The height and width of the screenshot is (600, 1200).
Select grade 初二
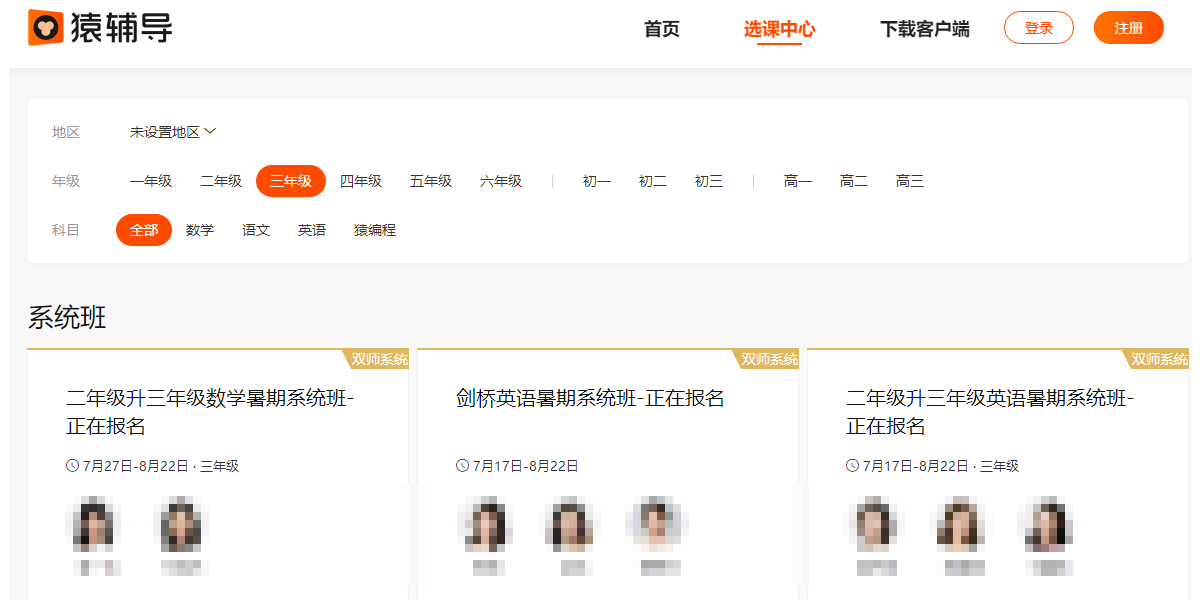653,181
